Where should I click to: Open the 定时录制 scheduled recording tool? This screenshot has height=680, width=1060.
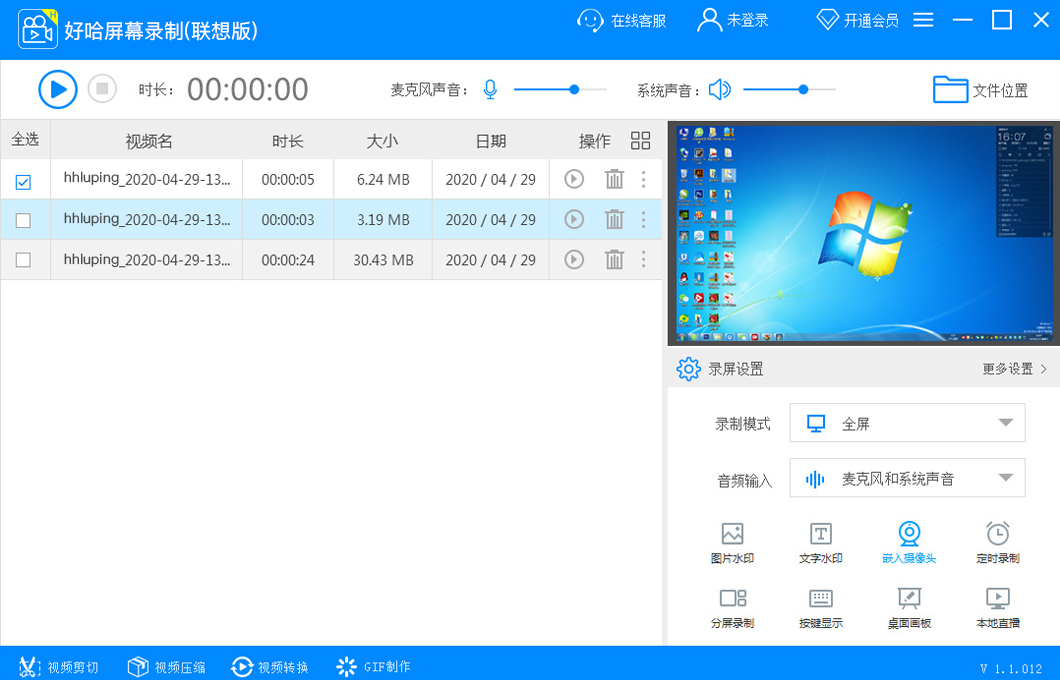pyautogui.click(x=996, y=541)
